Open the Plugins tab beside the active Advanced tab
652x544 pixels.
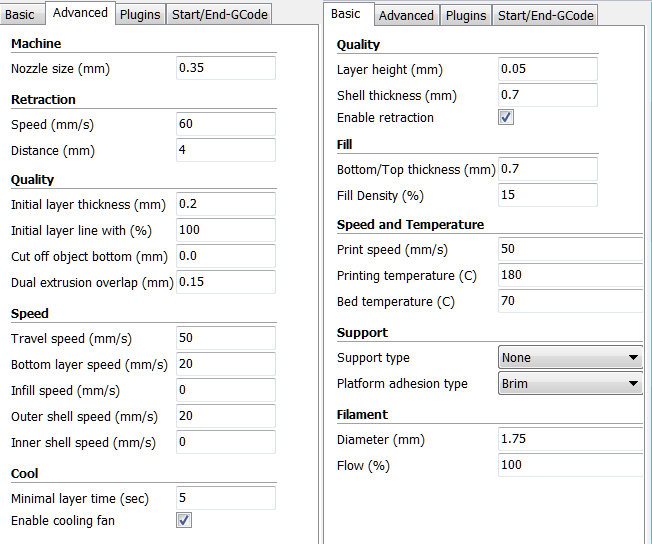tap(139, 15)
